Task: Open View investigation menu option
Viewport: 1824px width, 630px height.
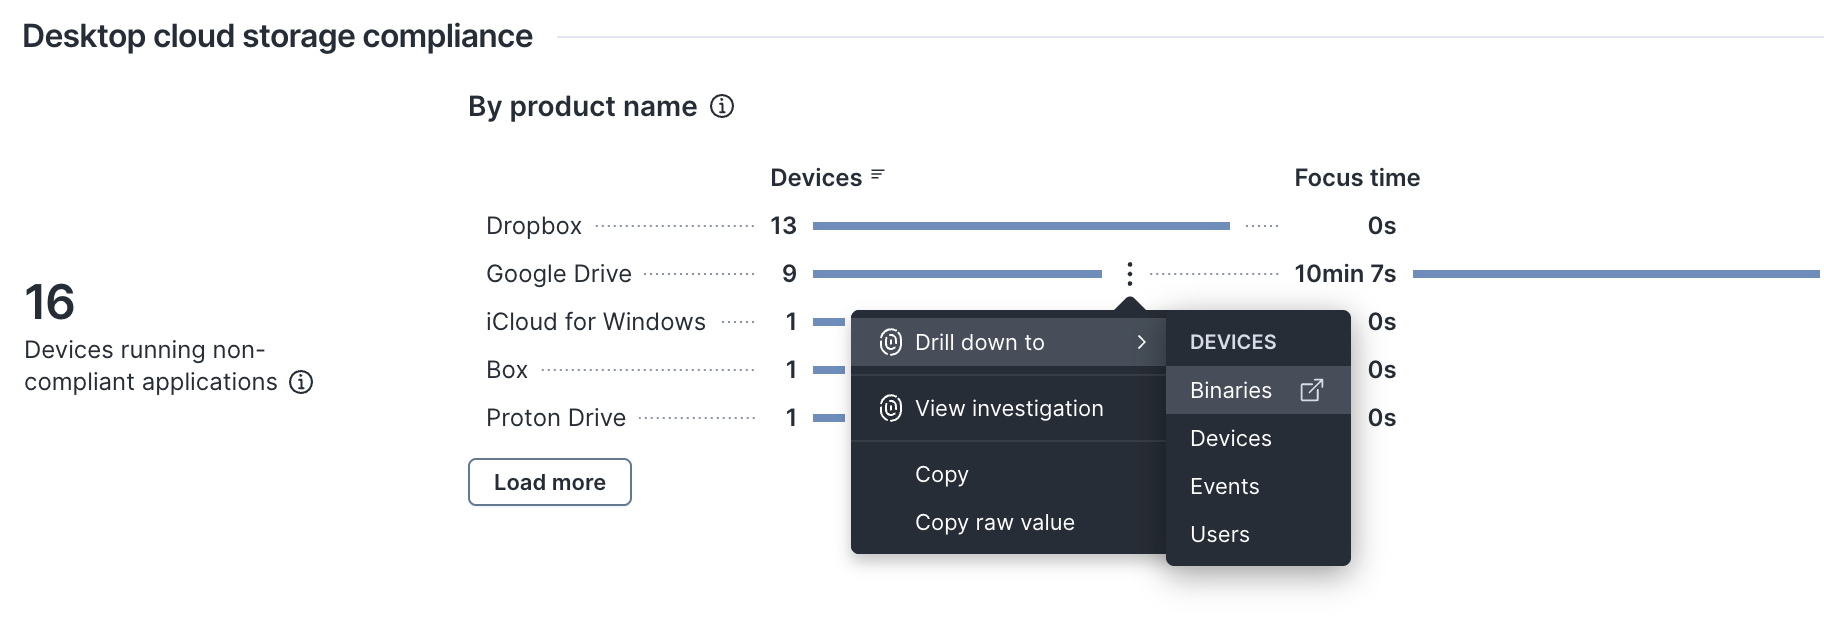Action: click(x=1008, y=408)
